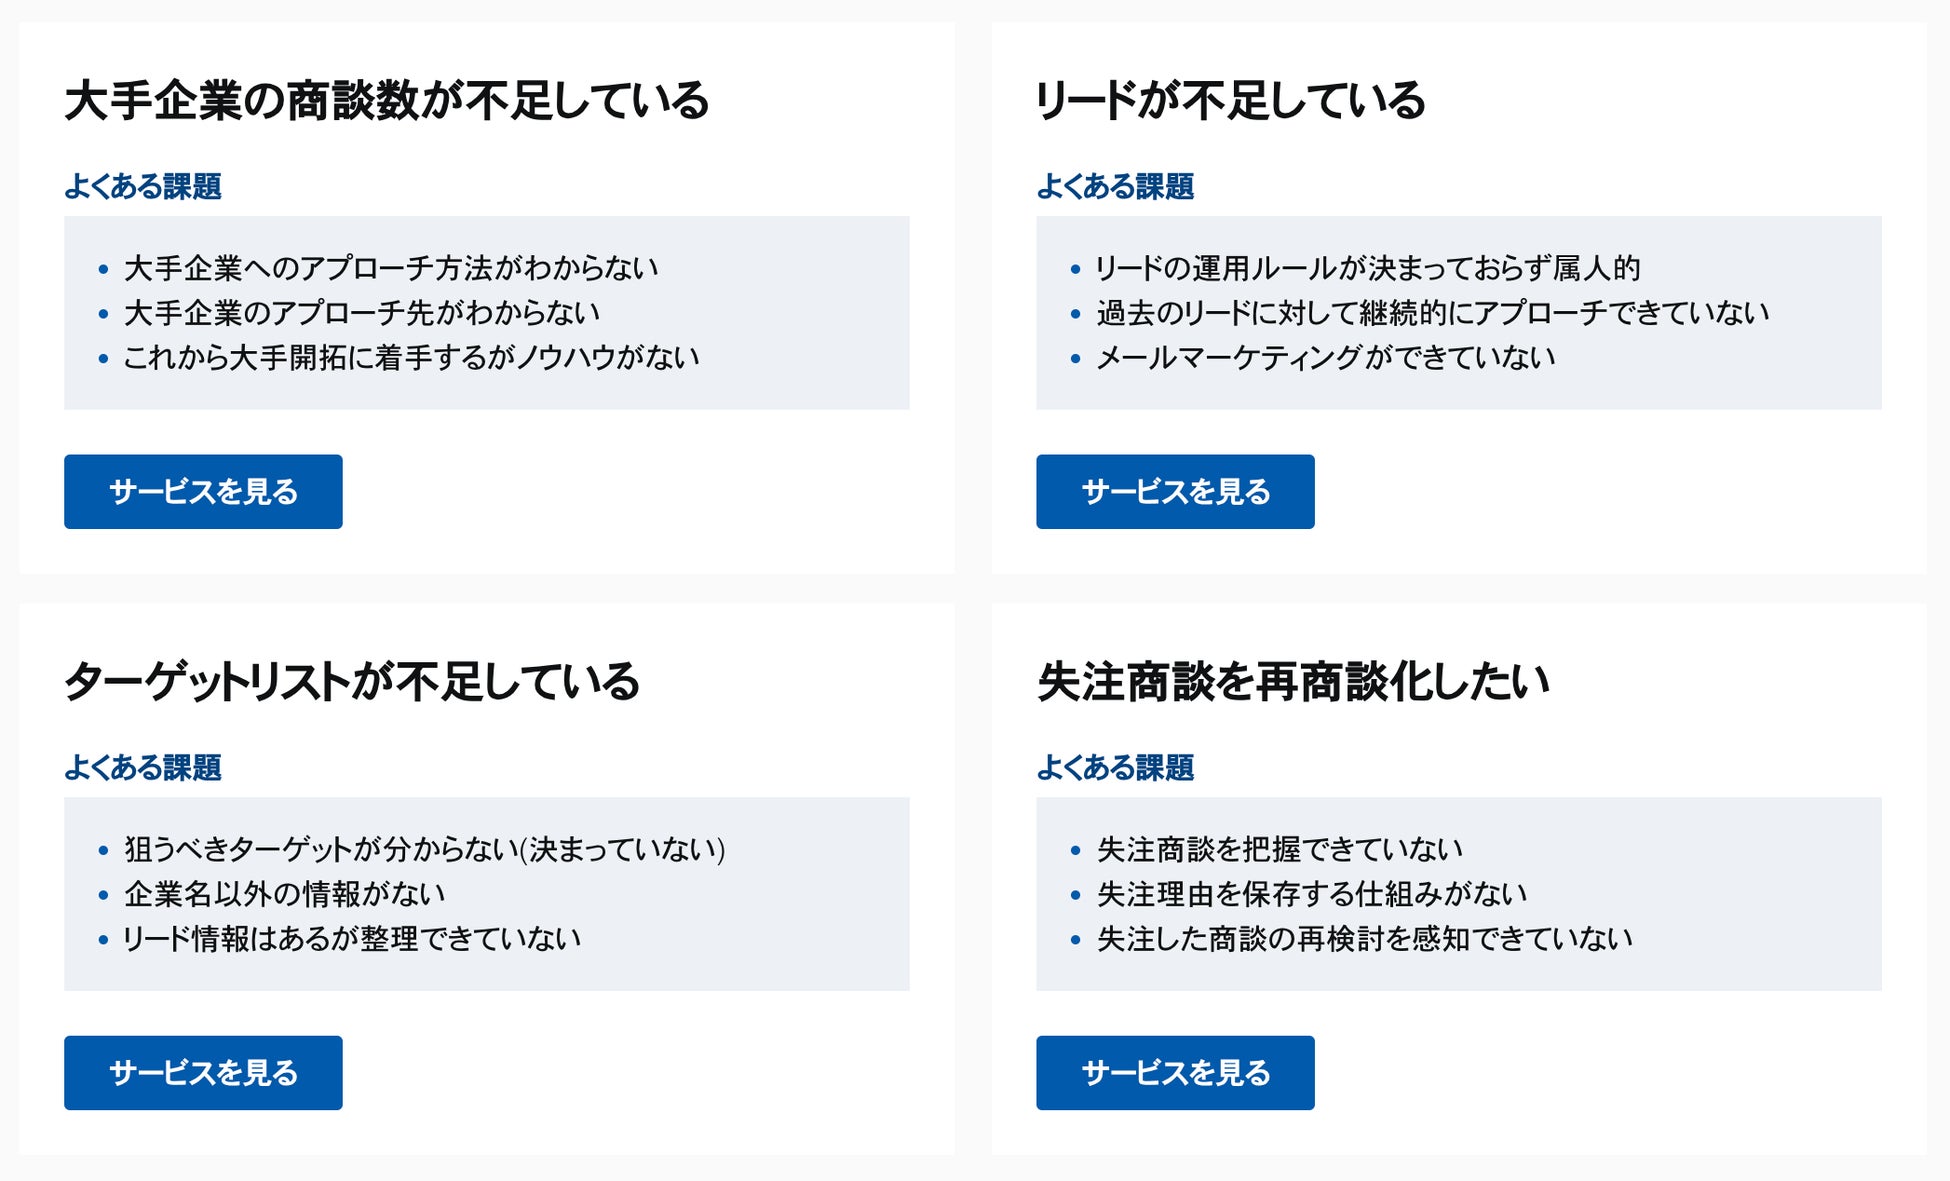
Task: Click the bullet 失注した商談の再検討を感知できていない
Action: 1364,939
